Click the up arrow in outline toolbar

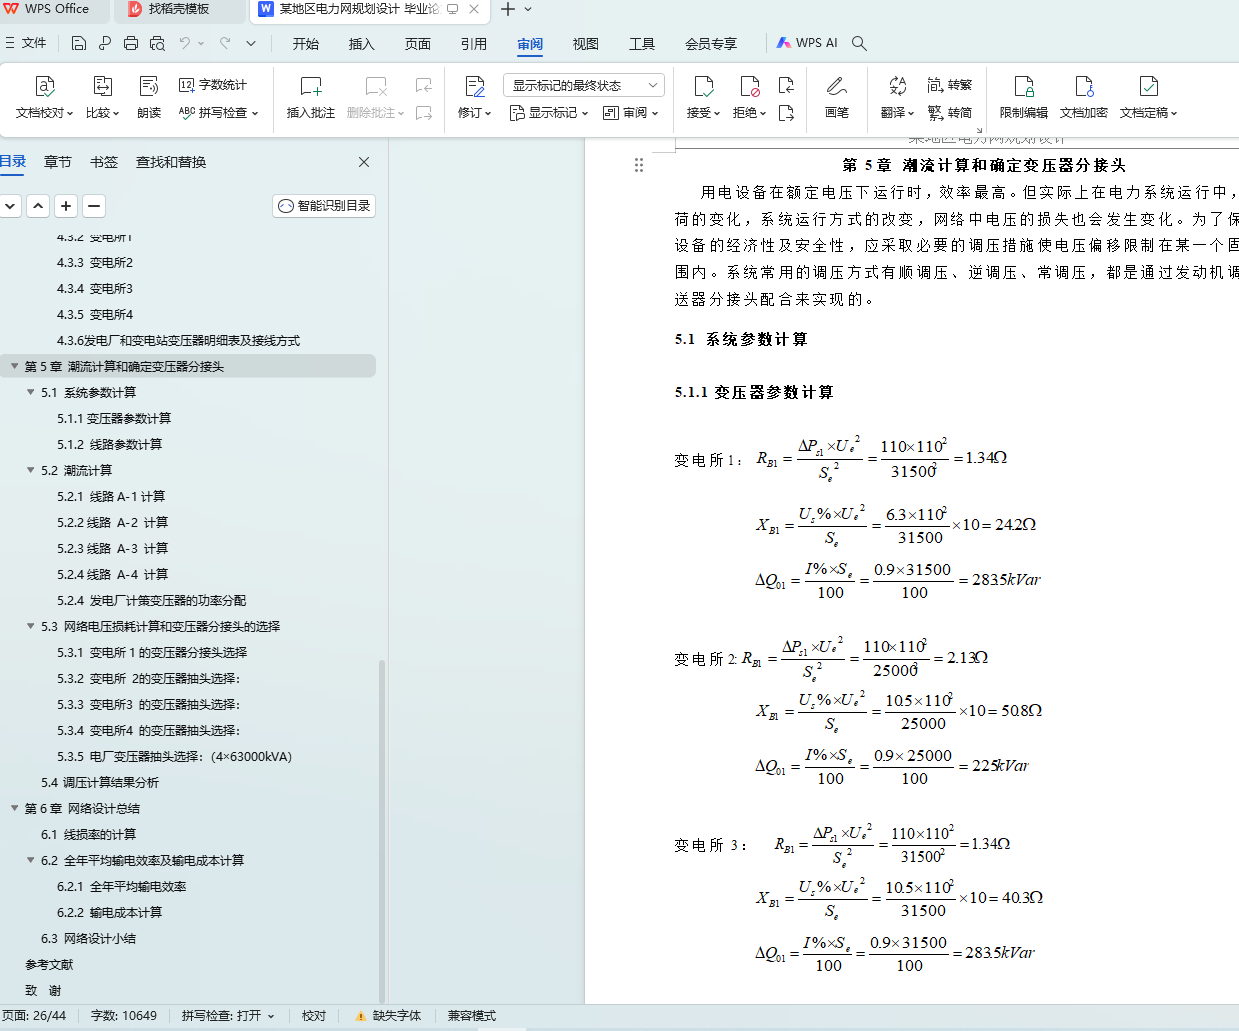[x=38, y=206]
